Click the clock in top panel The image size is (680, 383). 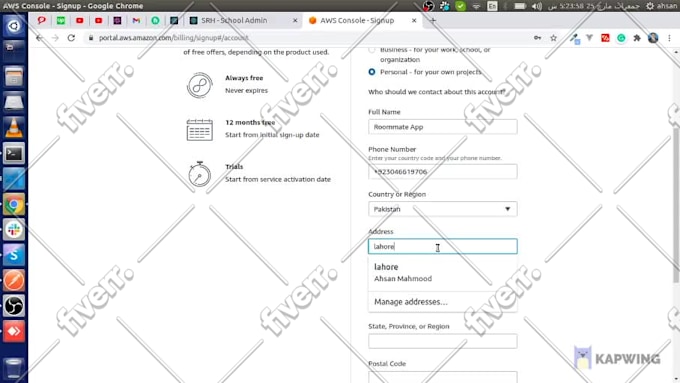point(593,6)
